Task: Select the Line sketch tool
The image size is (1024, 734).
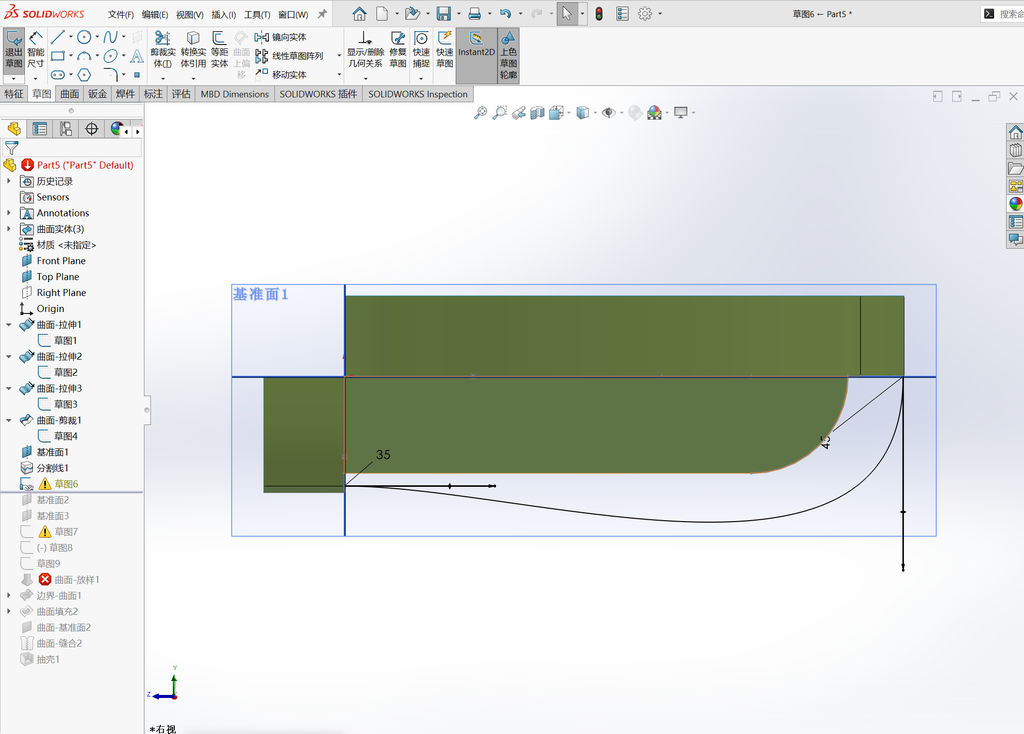Action: tap(57, 37)
